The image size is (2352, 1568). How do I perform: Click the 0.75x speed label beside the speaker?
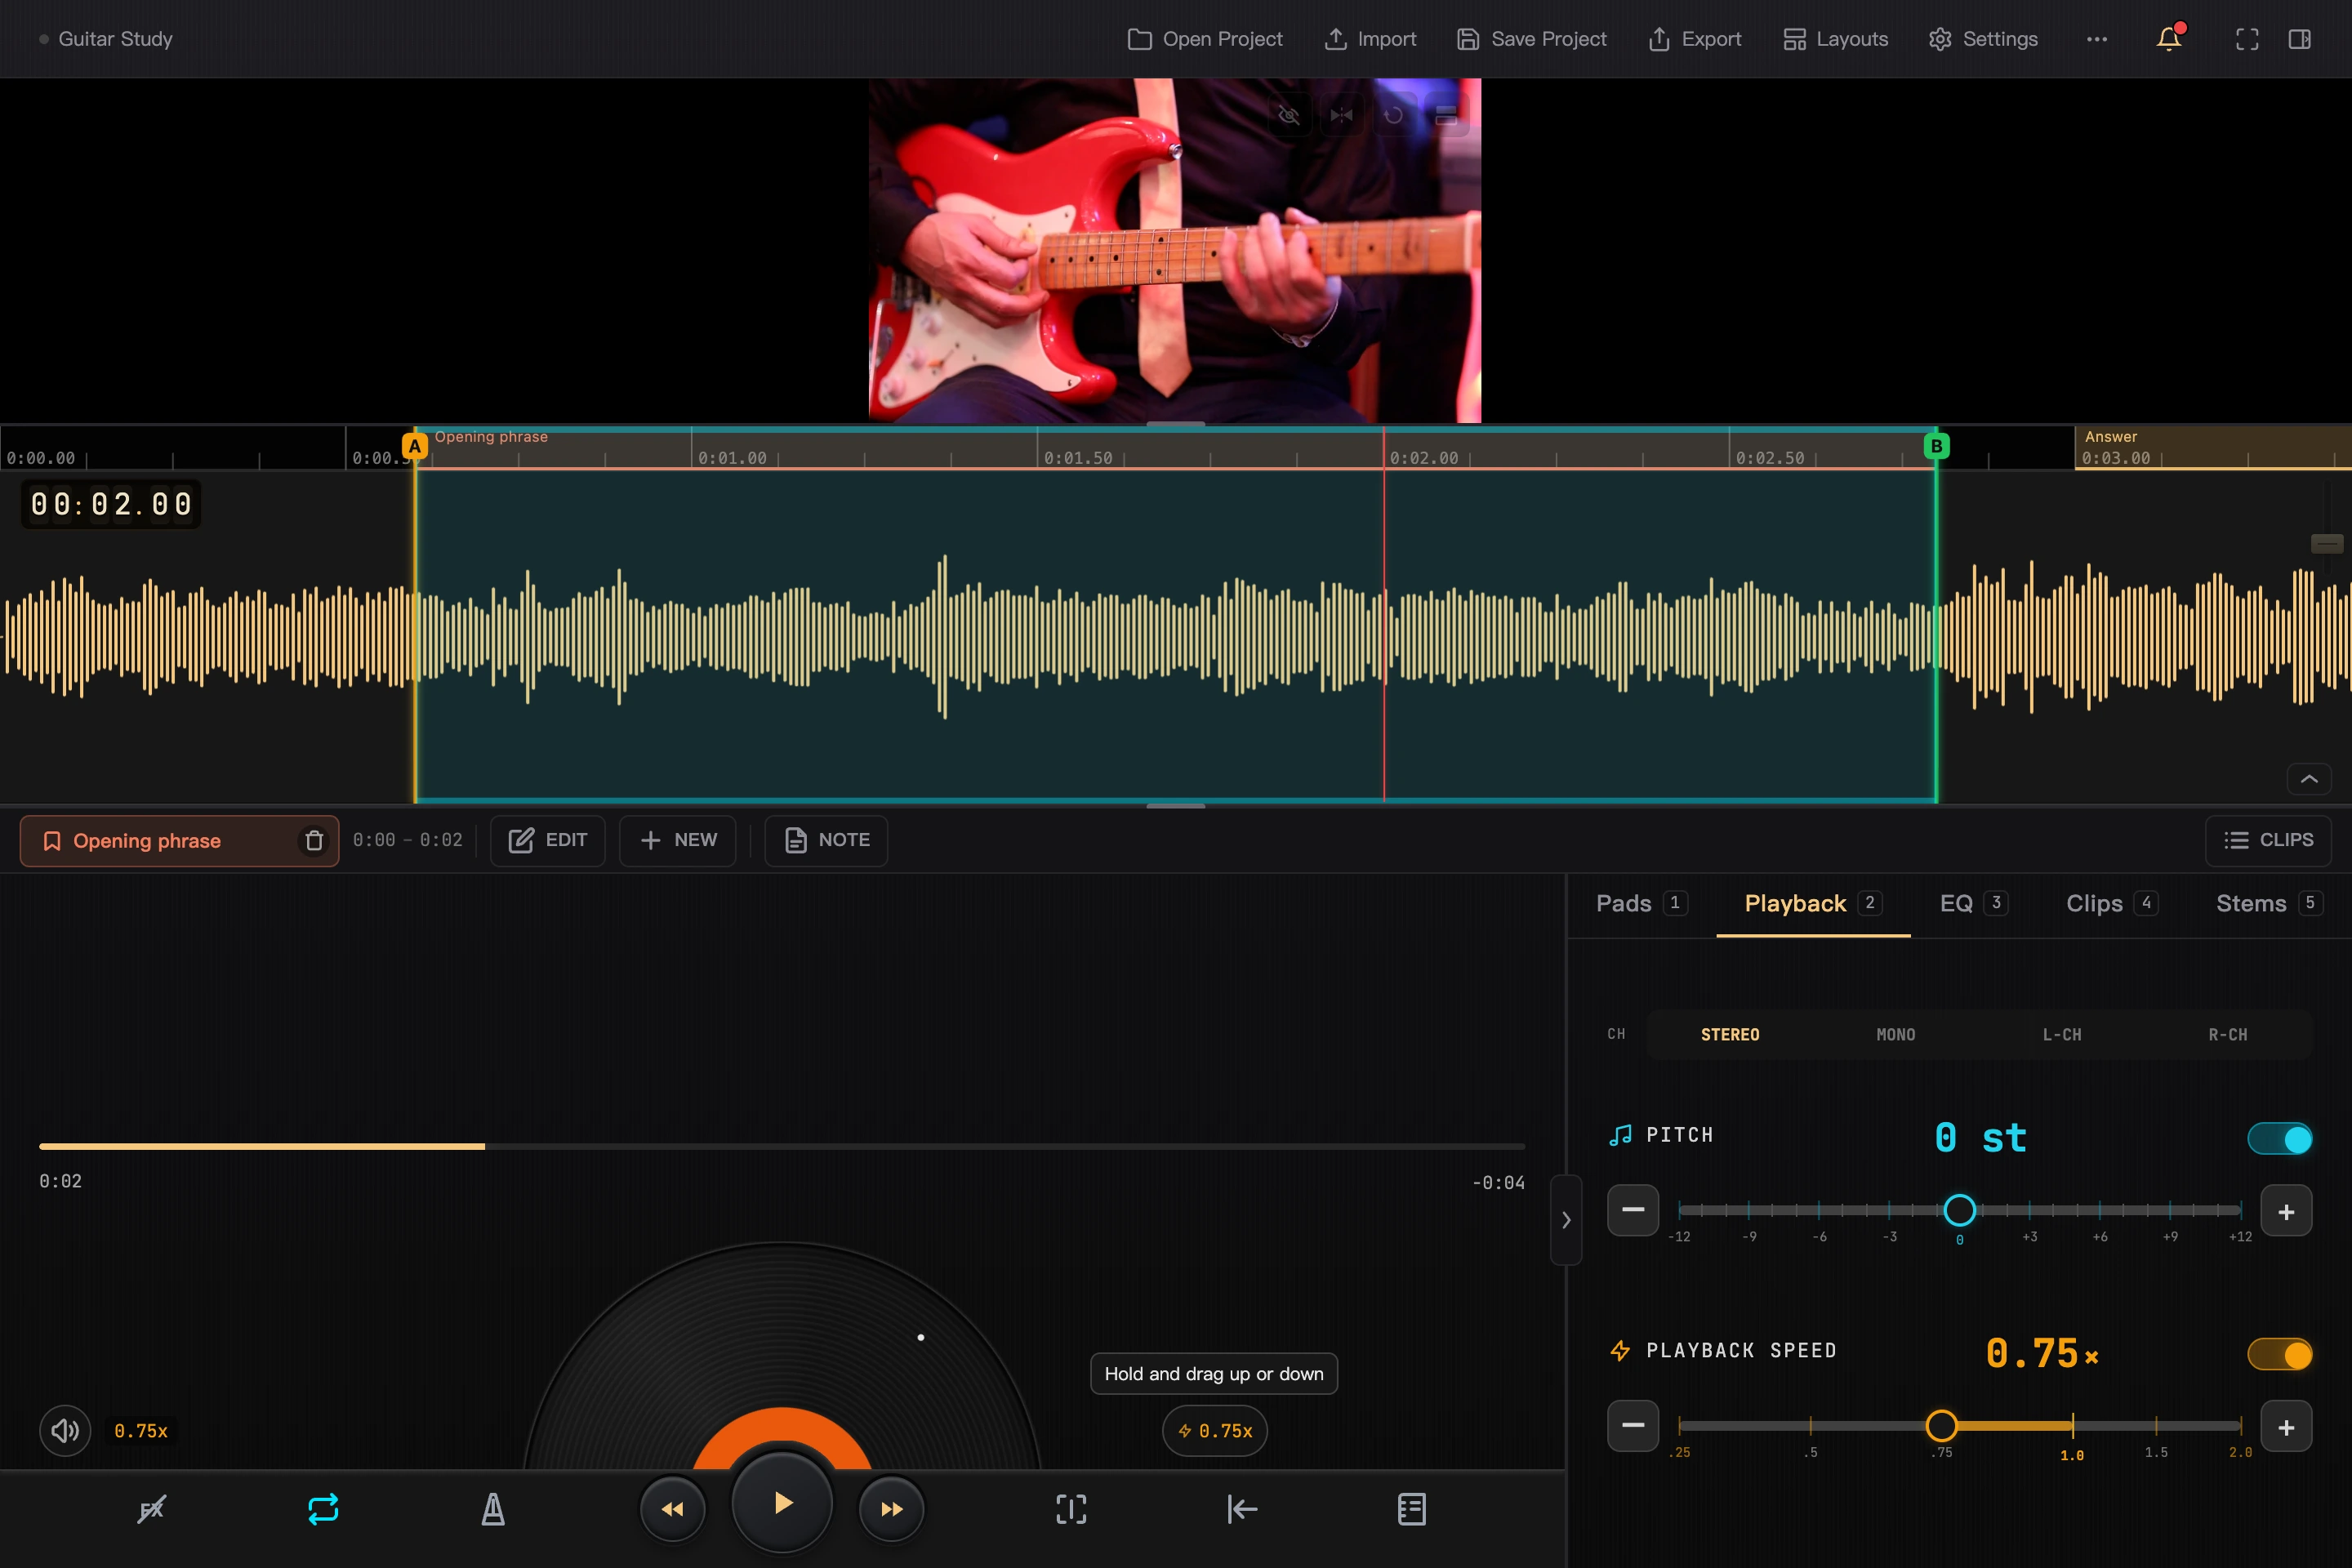141,1431
